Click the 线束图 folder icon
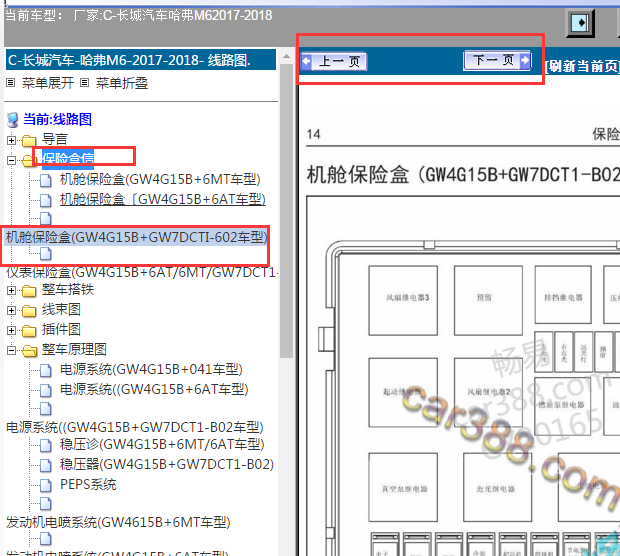Screen dimensions: 620x556 [29, 311]
